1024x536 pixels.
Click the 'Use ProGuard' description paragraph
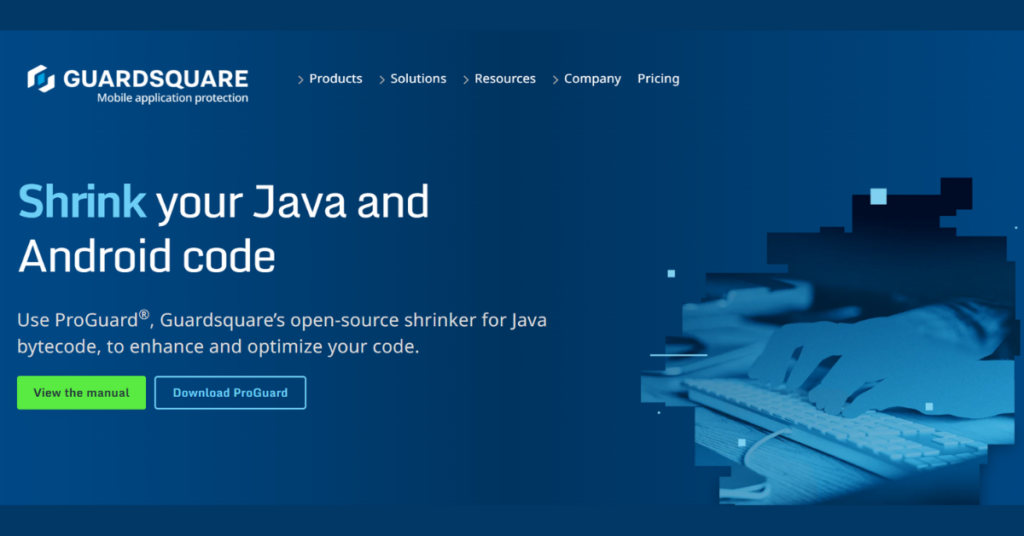tap(282, 333)
